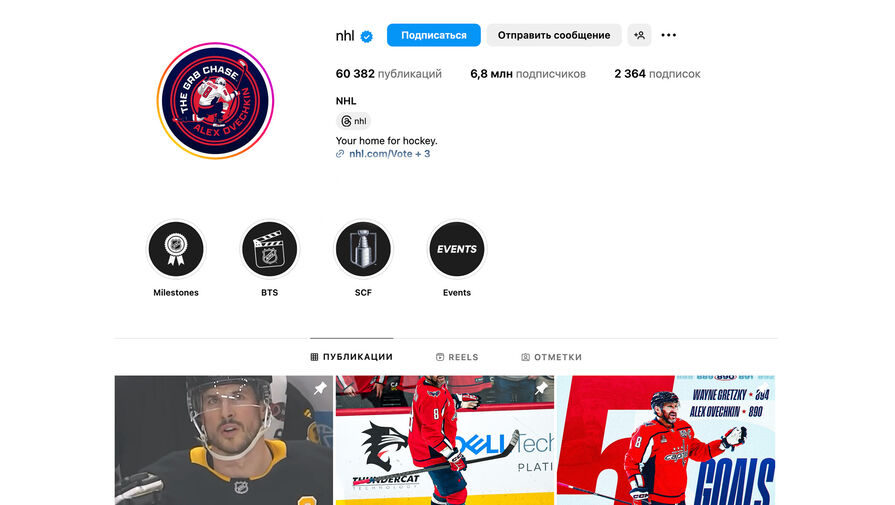Switch to the Reels tab
This screenshot has width=895, height=505.
point(457,357)
